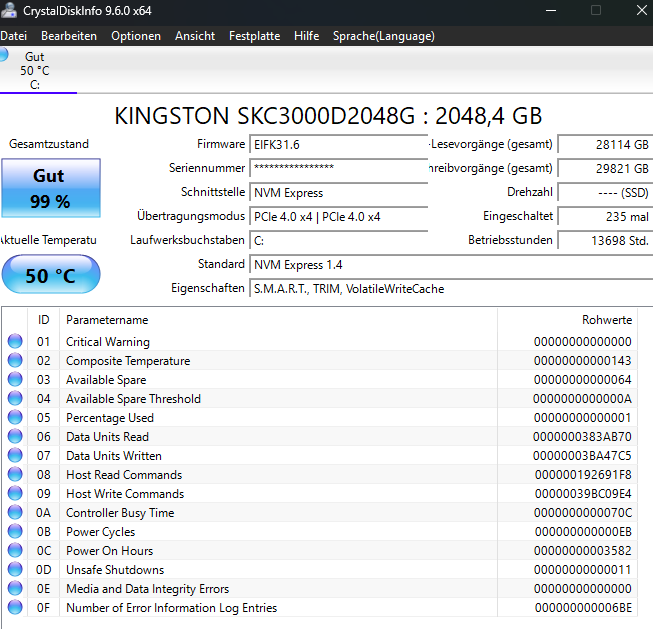Image resolution: width=653 pixels, height=629 pixels.
Task: Click the Betriebsstunden value 13698 Std.
Action: (x=605, y=240)
